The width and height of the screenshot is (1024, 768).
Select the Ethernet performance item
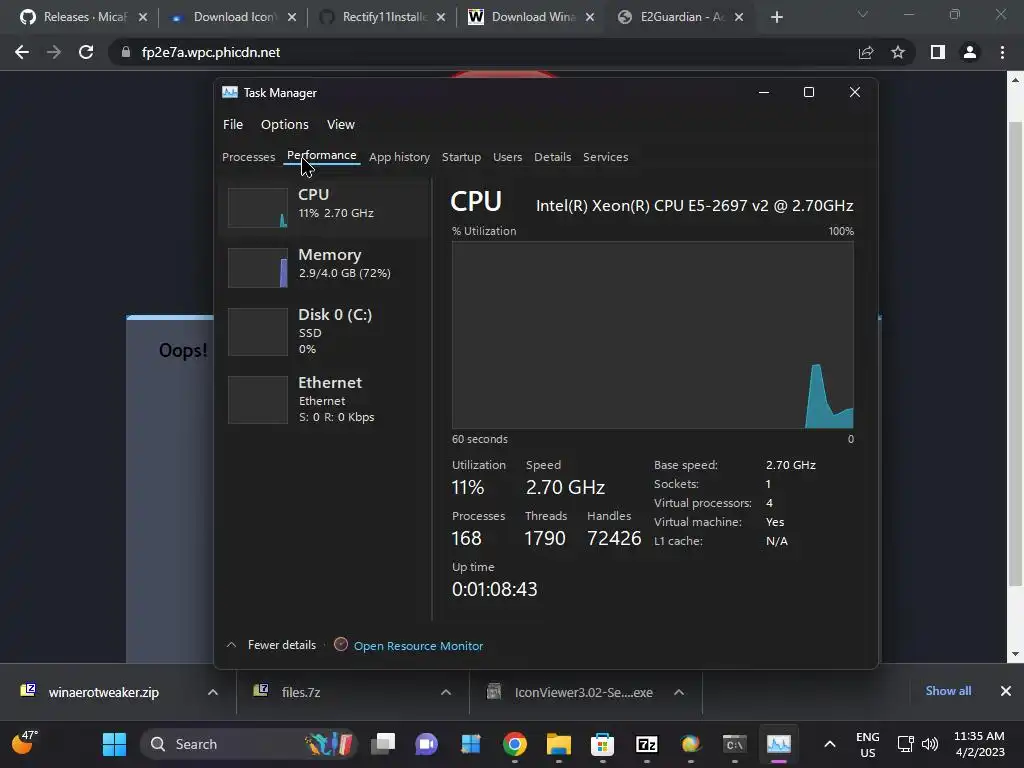(x=325, y=400)
